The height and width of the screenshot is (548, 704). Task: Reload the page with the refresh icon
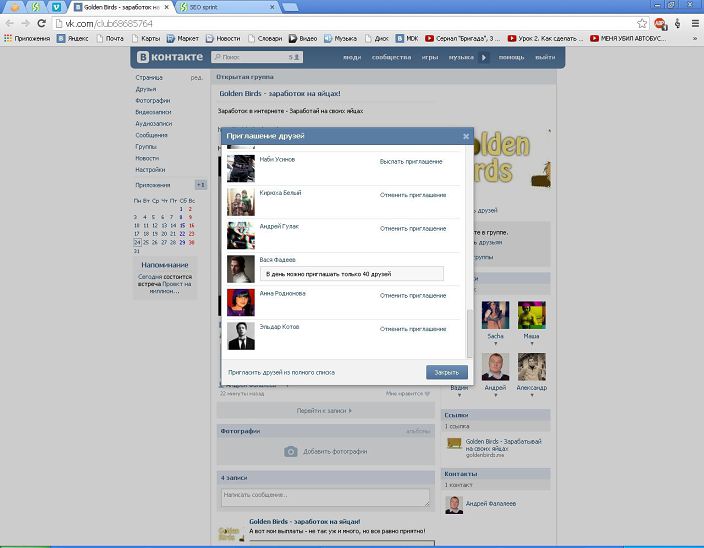click(42, 23)
